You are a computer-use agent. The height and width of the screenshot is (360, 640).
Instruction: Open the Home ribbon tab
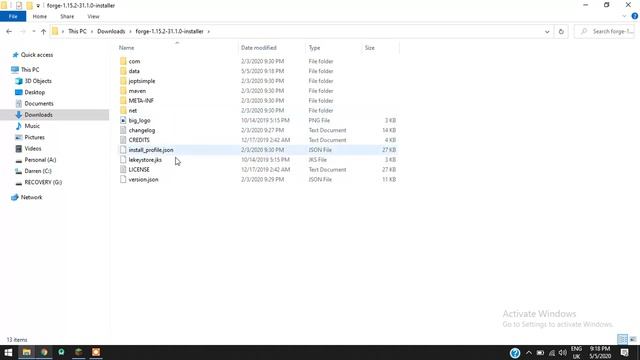click(40, 16)
